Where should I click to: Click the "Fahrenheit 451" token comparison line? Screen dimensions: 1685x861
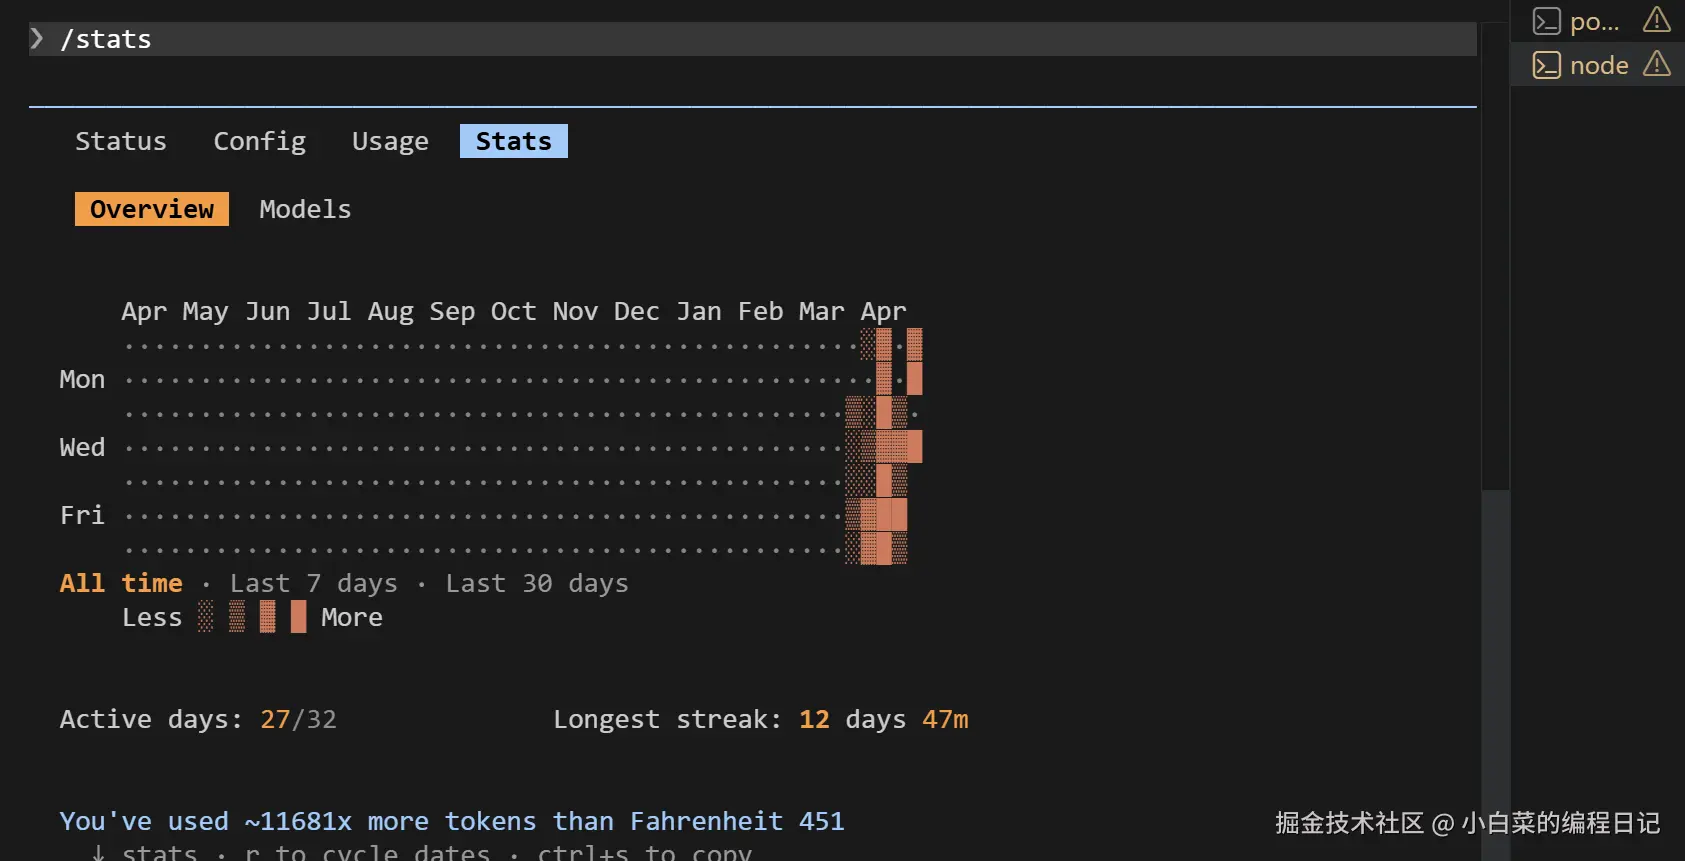pyautogui.click(x=452, y=821)
